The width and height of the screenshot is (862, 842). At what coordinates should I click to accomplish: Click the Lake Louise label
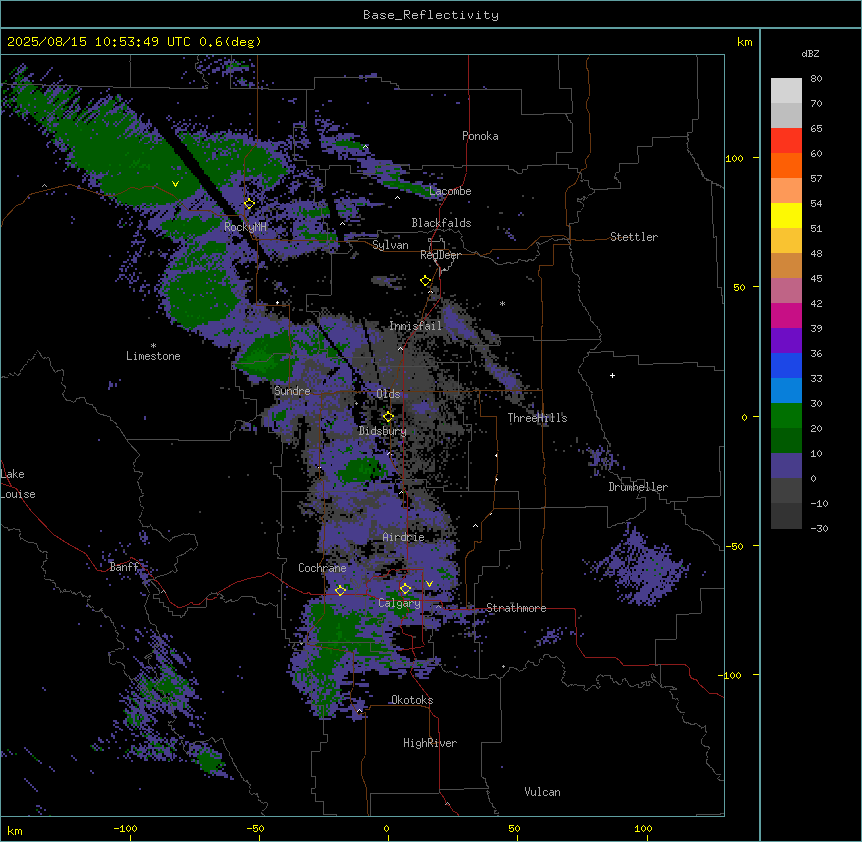18,484
